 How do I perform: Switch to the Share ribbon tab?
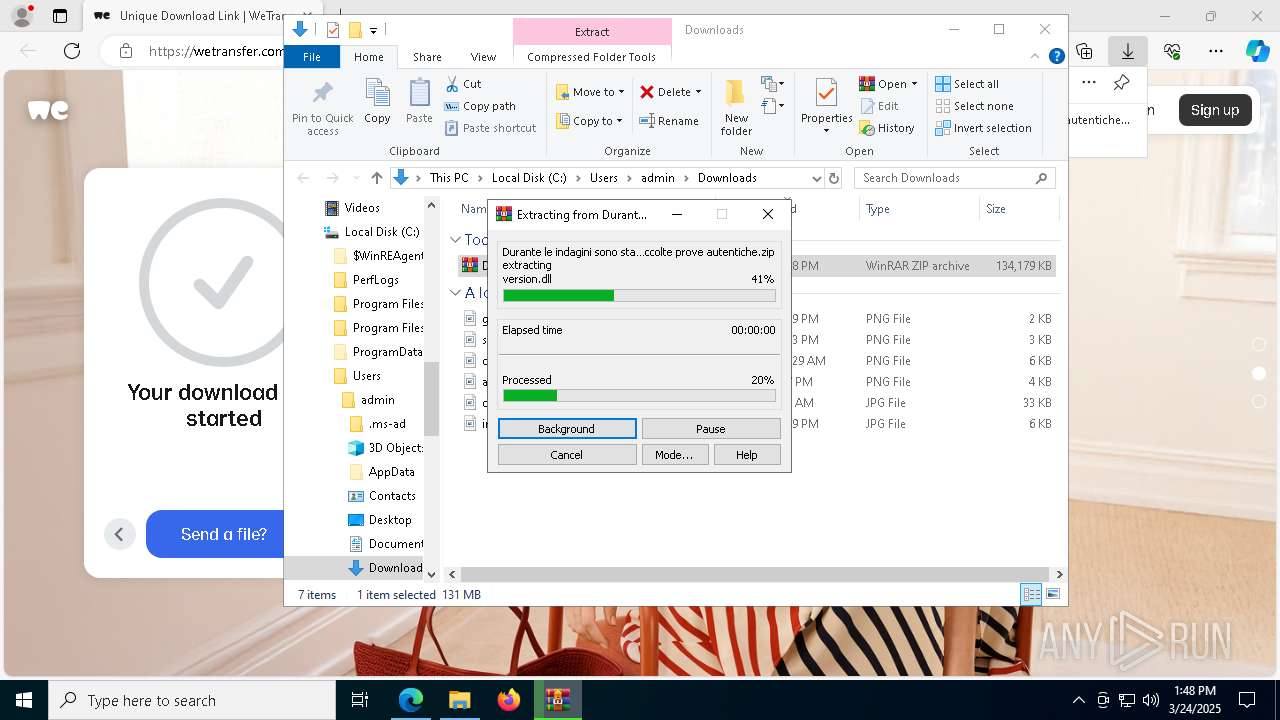point(427,57)
